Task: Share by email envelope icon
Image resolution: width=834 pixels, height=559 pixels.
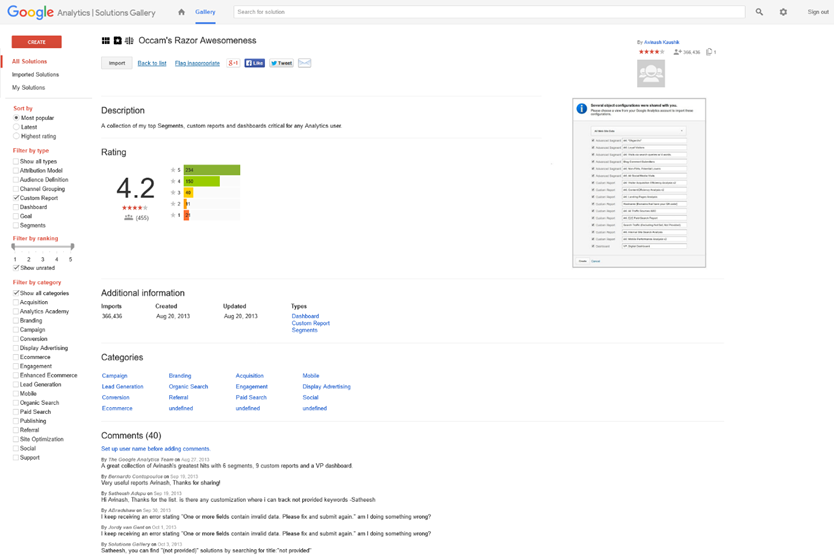Action: click(304, 63)
